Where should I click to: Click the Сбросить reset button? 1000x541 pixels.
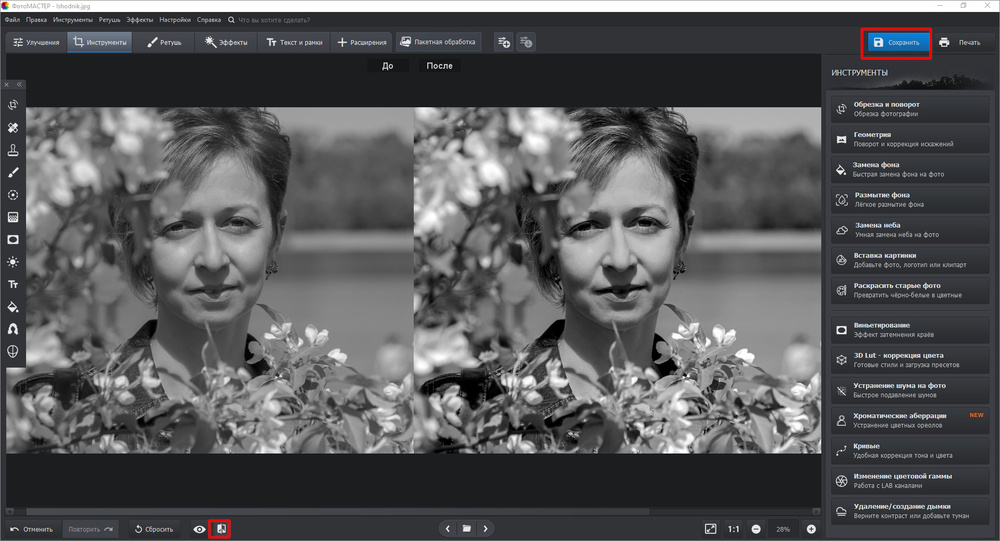coord(153,529)
